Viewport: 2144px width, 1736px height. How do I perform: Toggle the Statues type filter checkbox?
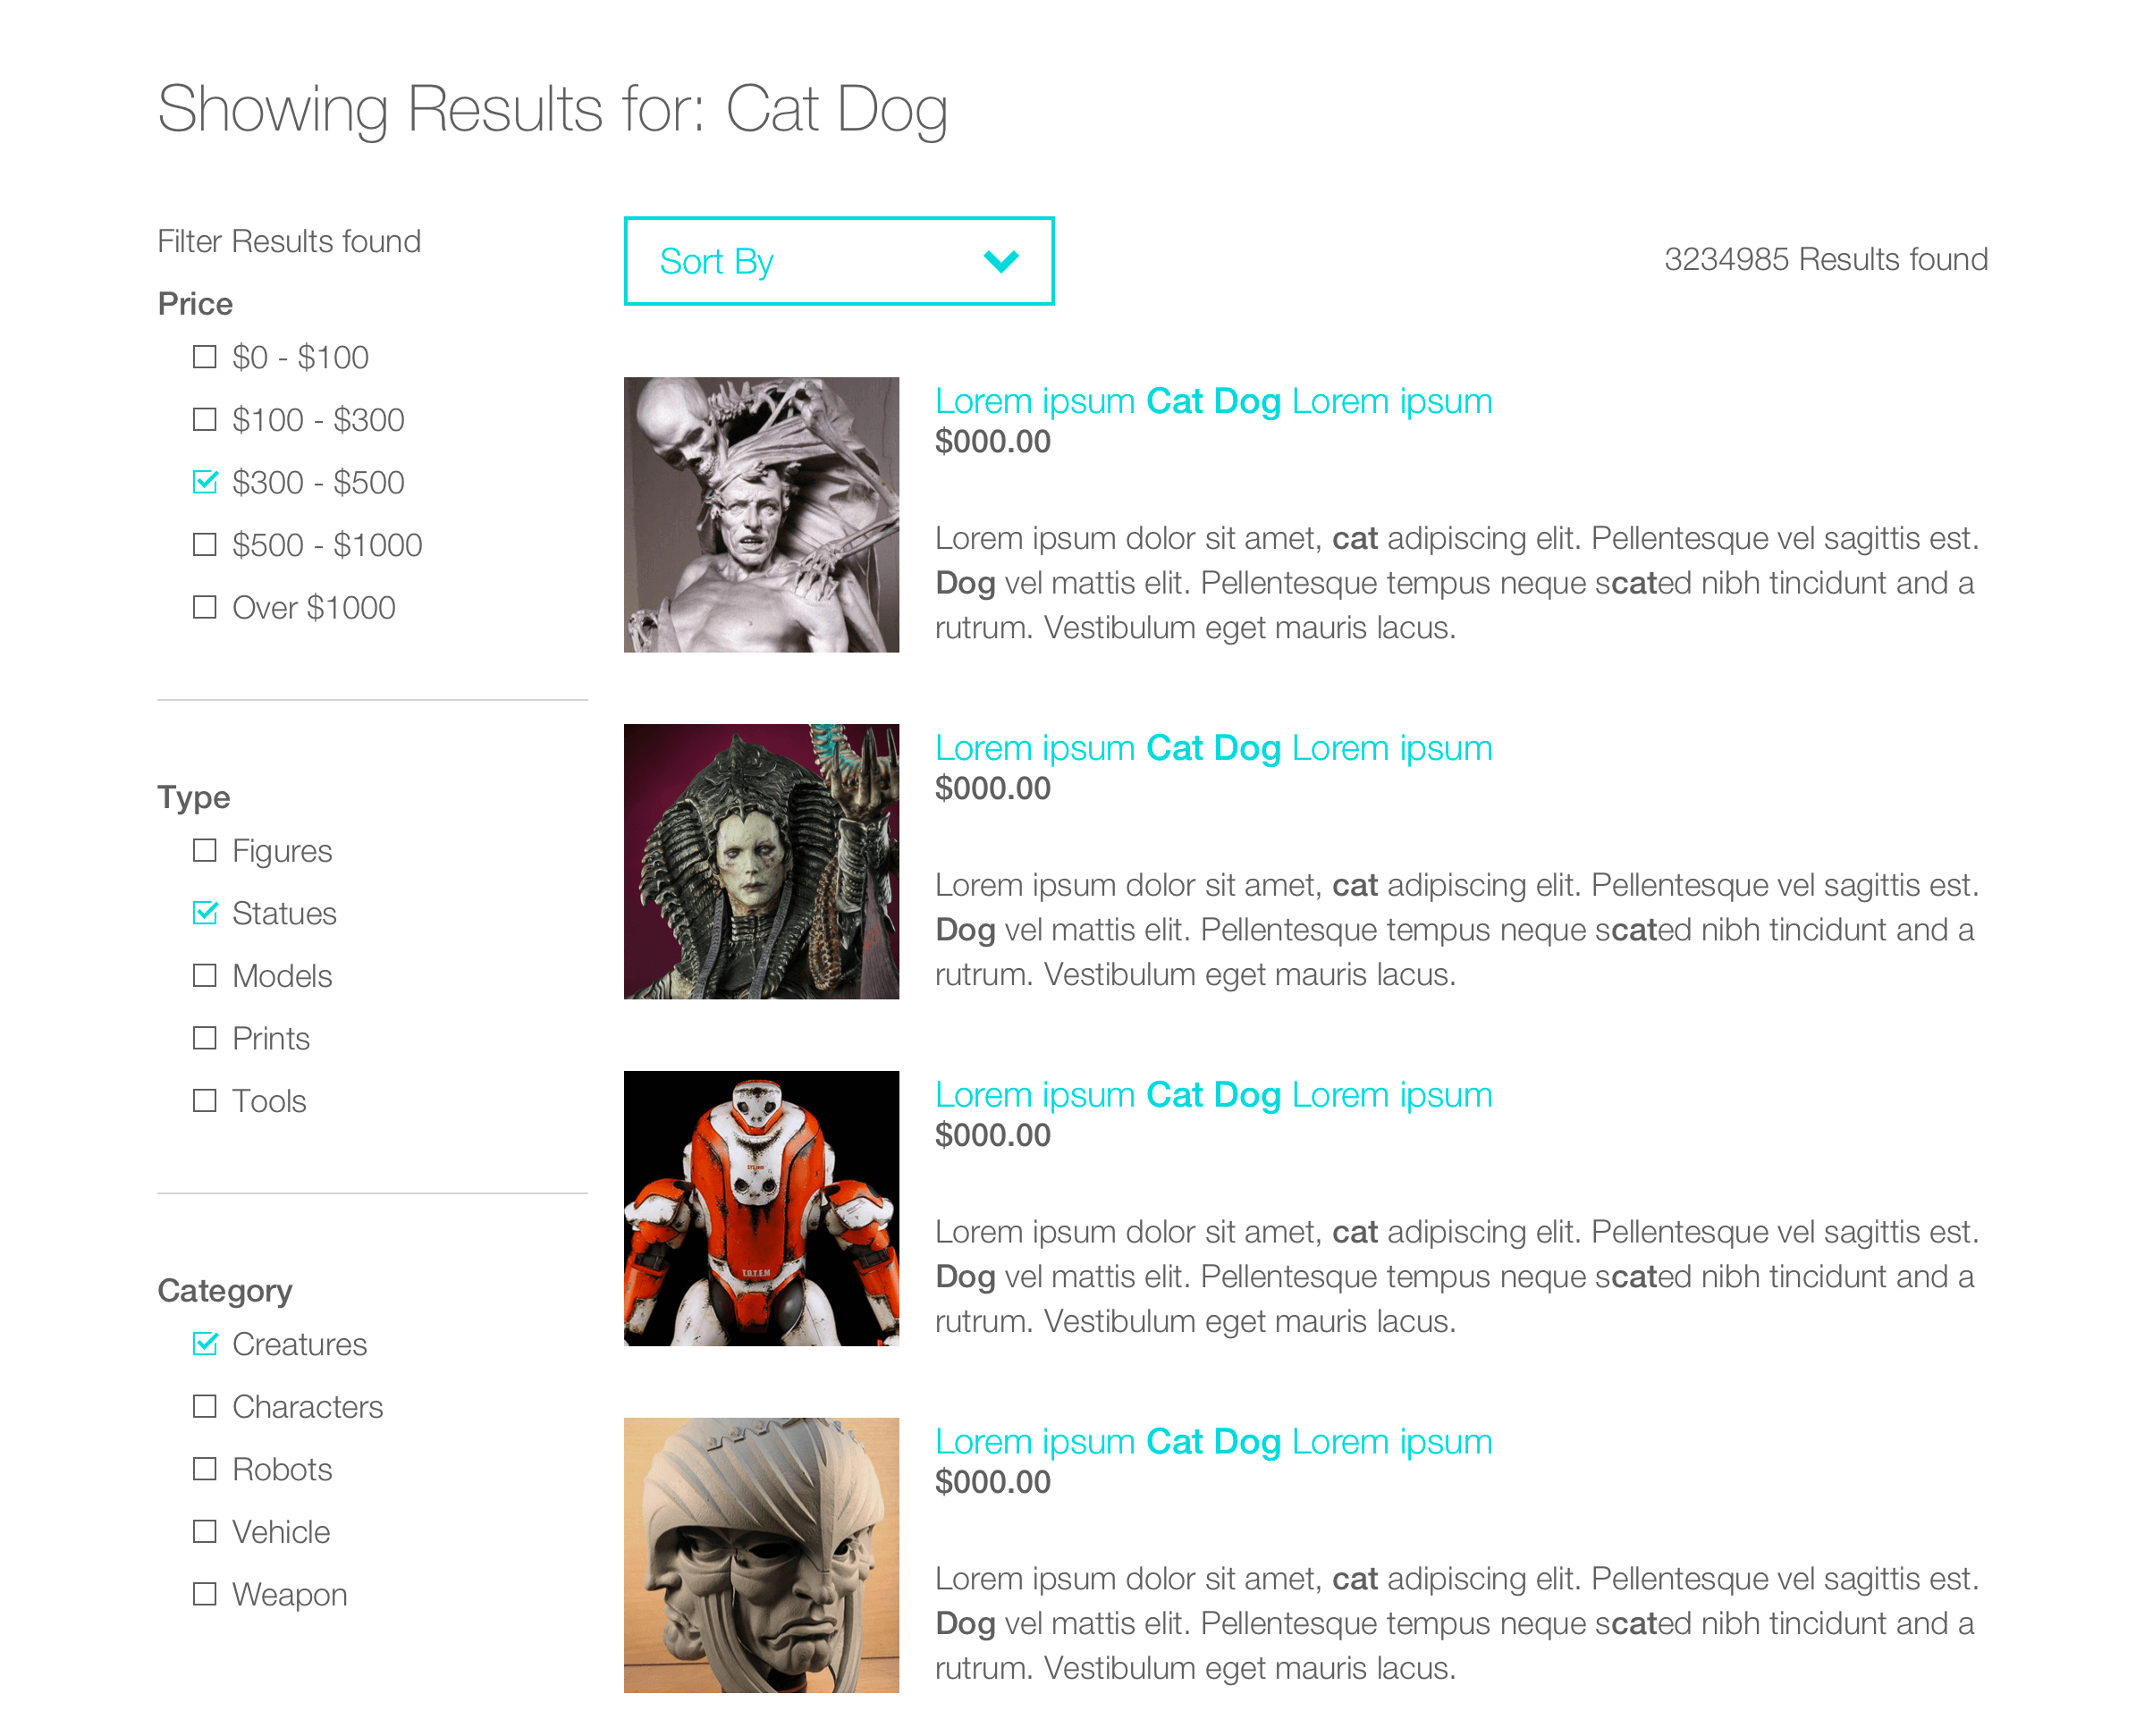tap(200, 913)
